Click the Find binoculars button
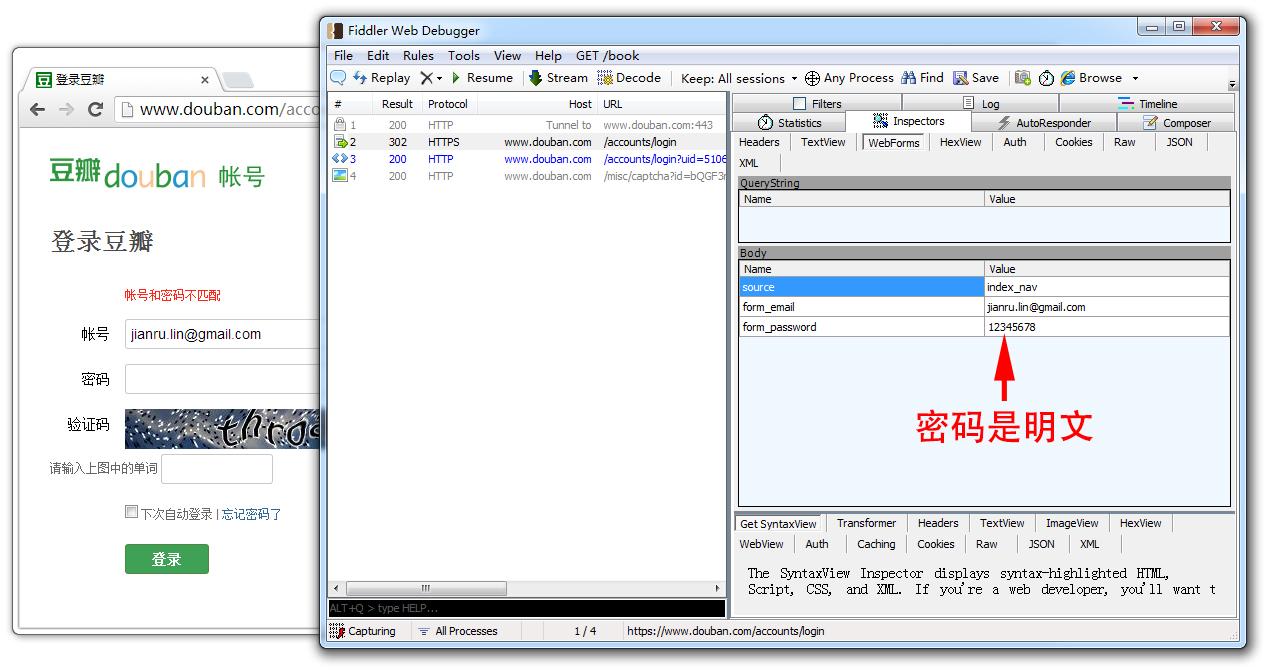Image resolution: width=1267 pixels, height=671 pixels. tap(922, 77)
